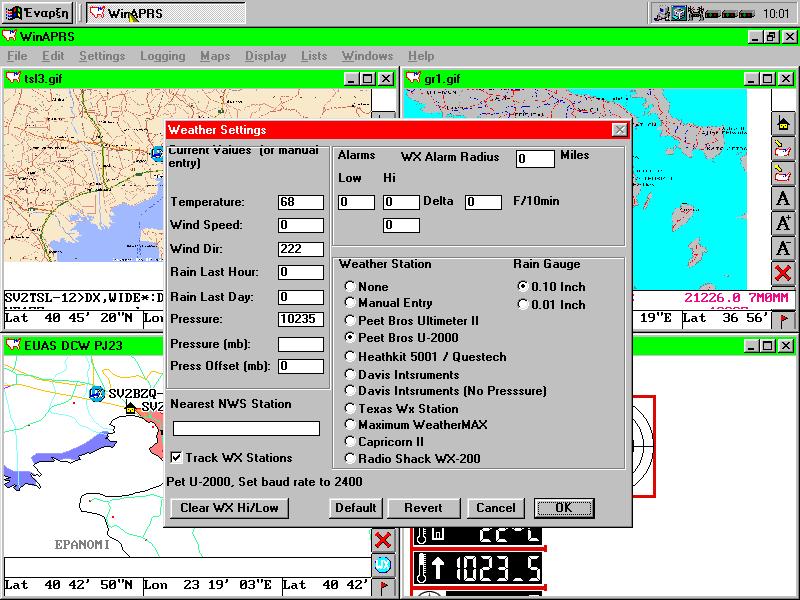Click the Clear WX Hi/Low button
800x600 pixels.
[x=230, y=508]
